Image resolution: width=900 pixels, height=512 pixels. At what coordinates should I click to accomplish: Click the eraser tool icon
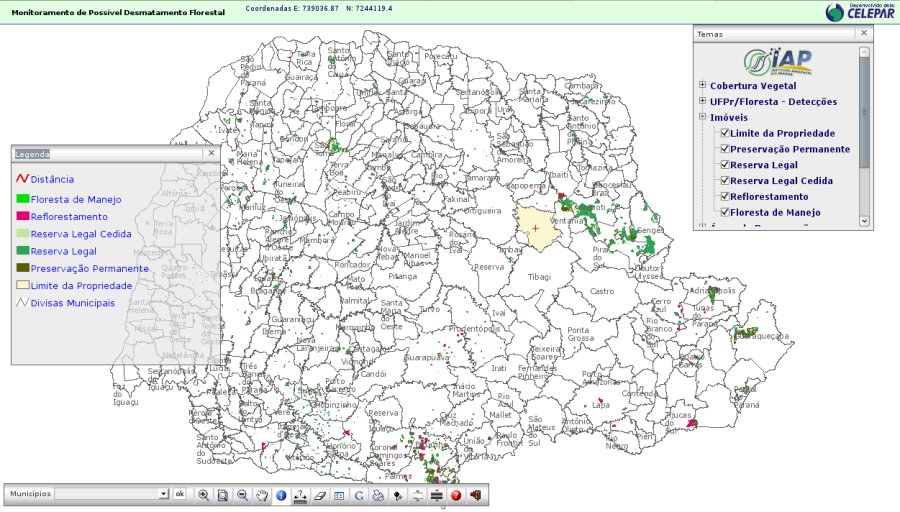320,495
